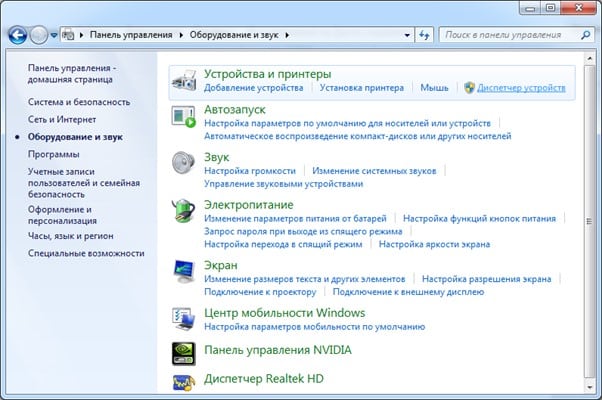Expand breadcrumb arrow after 'Оборудование и звук'
This screenshot has height=400, width=602.
click(x=289, y=35)
